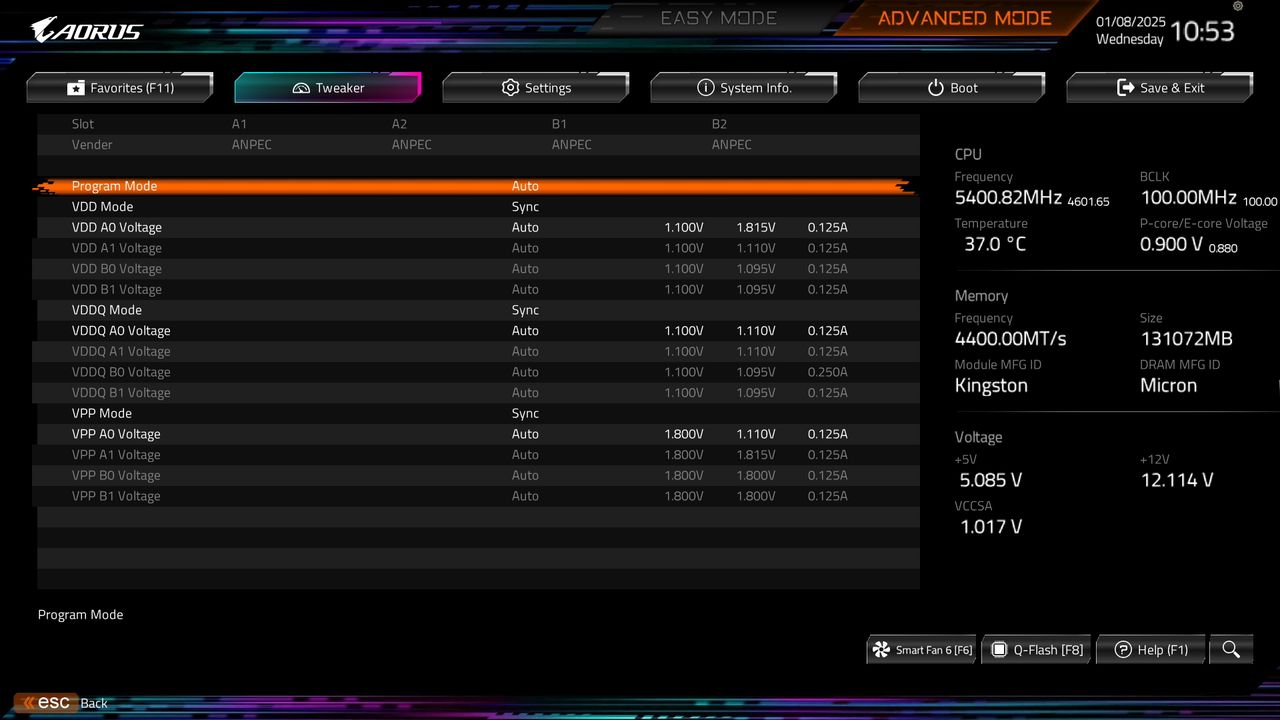Viewport: 1280px width, 720px height.
Task: Open Help (F1)
Action: (1151, 650)
